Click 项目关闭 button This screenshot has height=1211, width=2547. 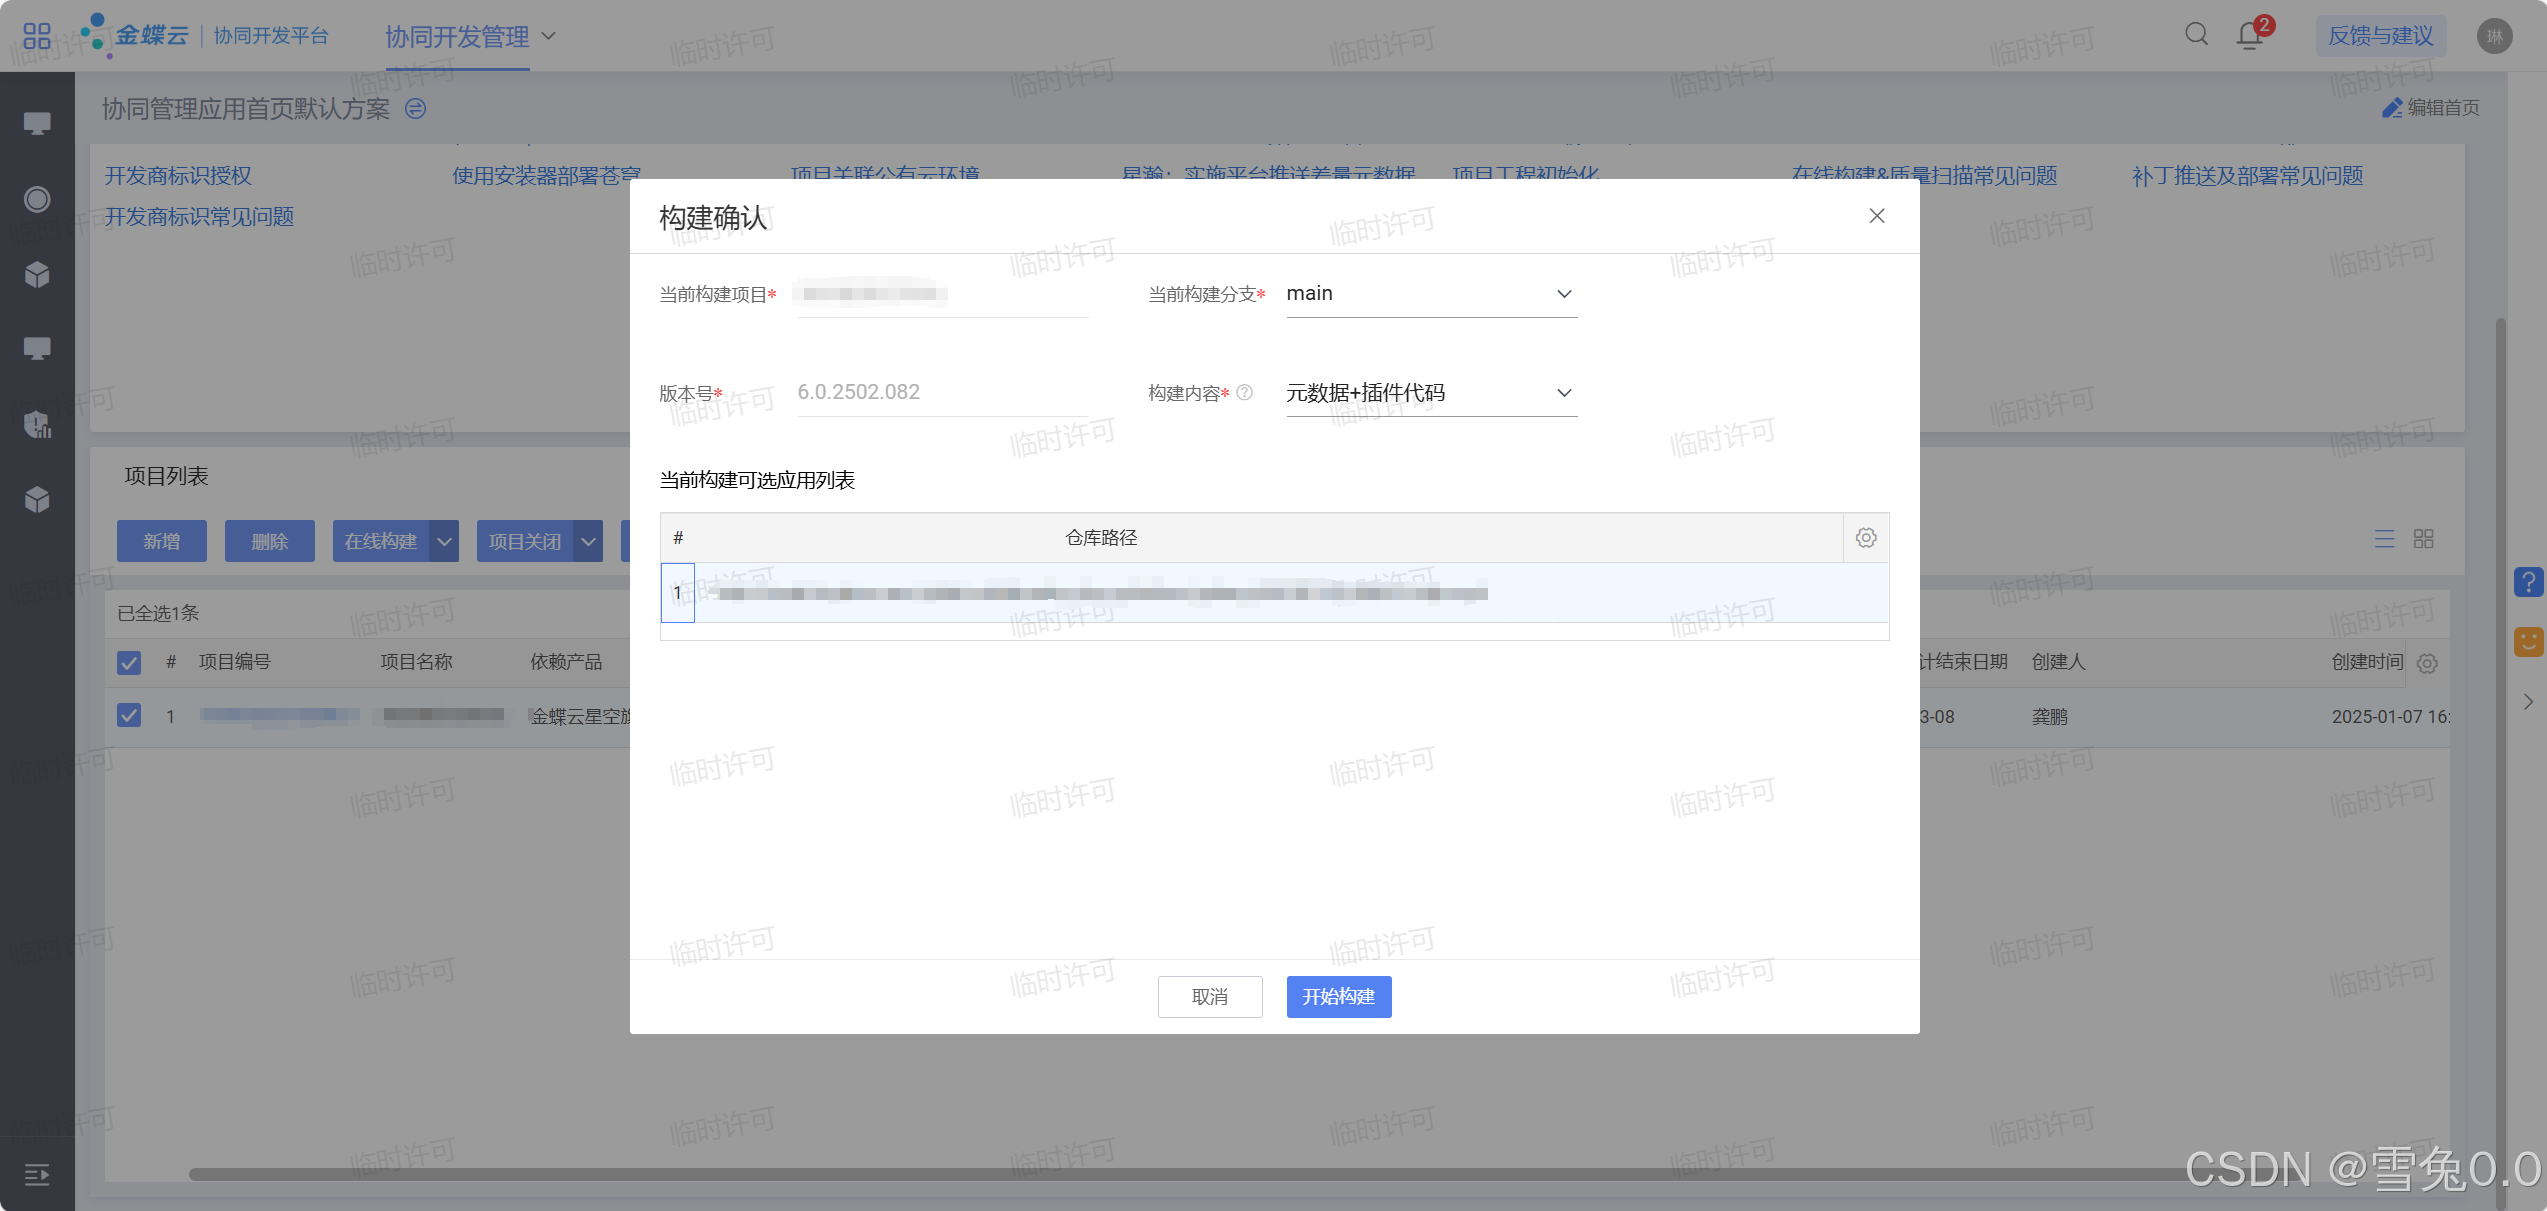pyautogui.click(x=525, y=541)
